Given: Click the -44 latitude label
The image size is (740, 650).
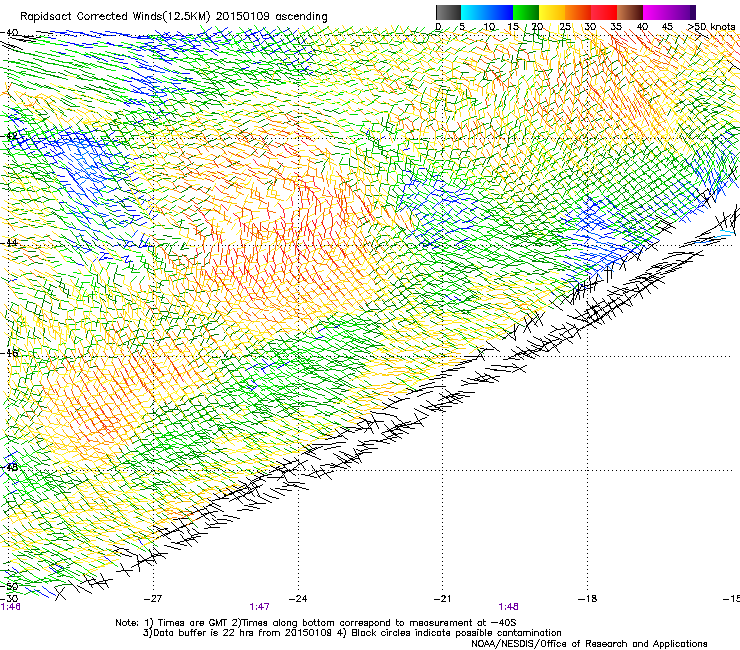Looking at the screenshot, I should click(9, 243).
